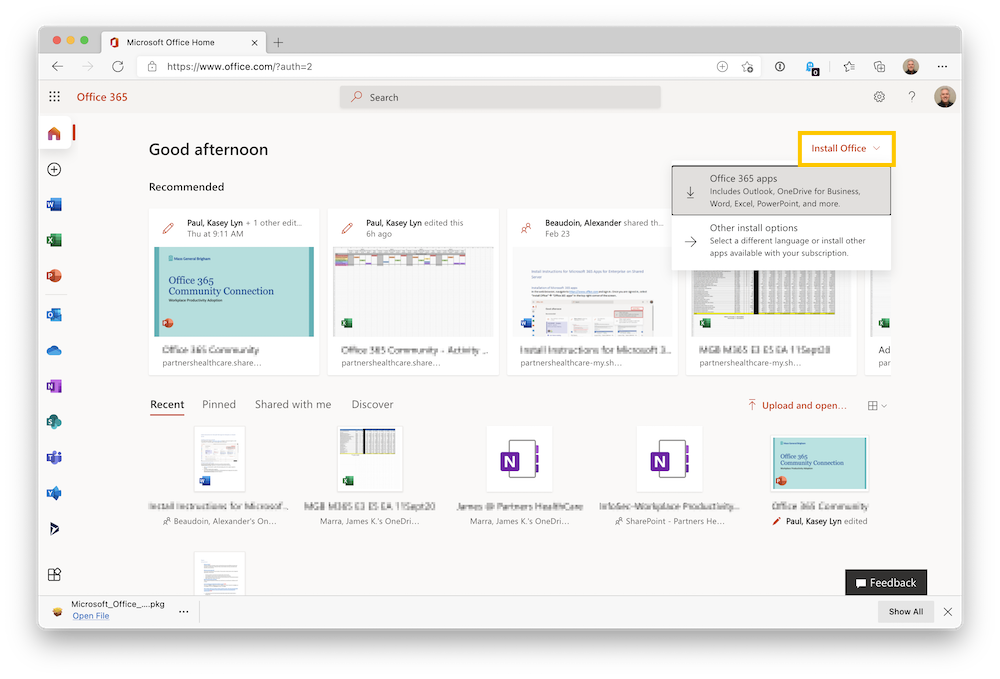Open account profile picture in Office header
Image resolution: width=1000 pixels, height=679 pixels.
(945, 97)
